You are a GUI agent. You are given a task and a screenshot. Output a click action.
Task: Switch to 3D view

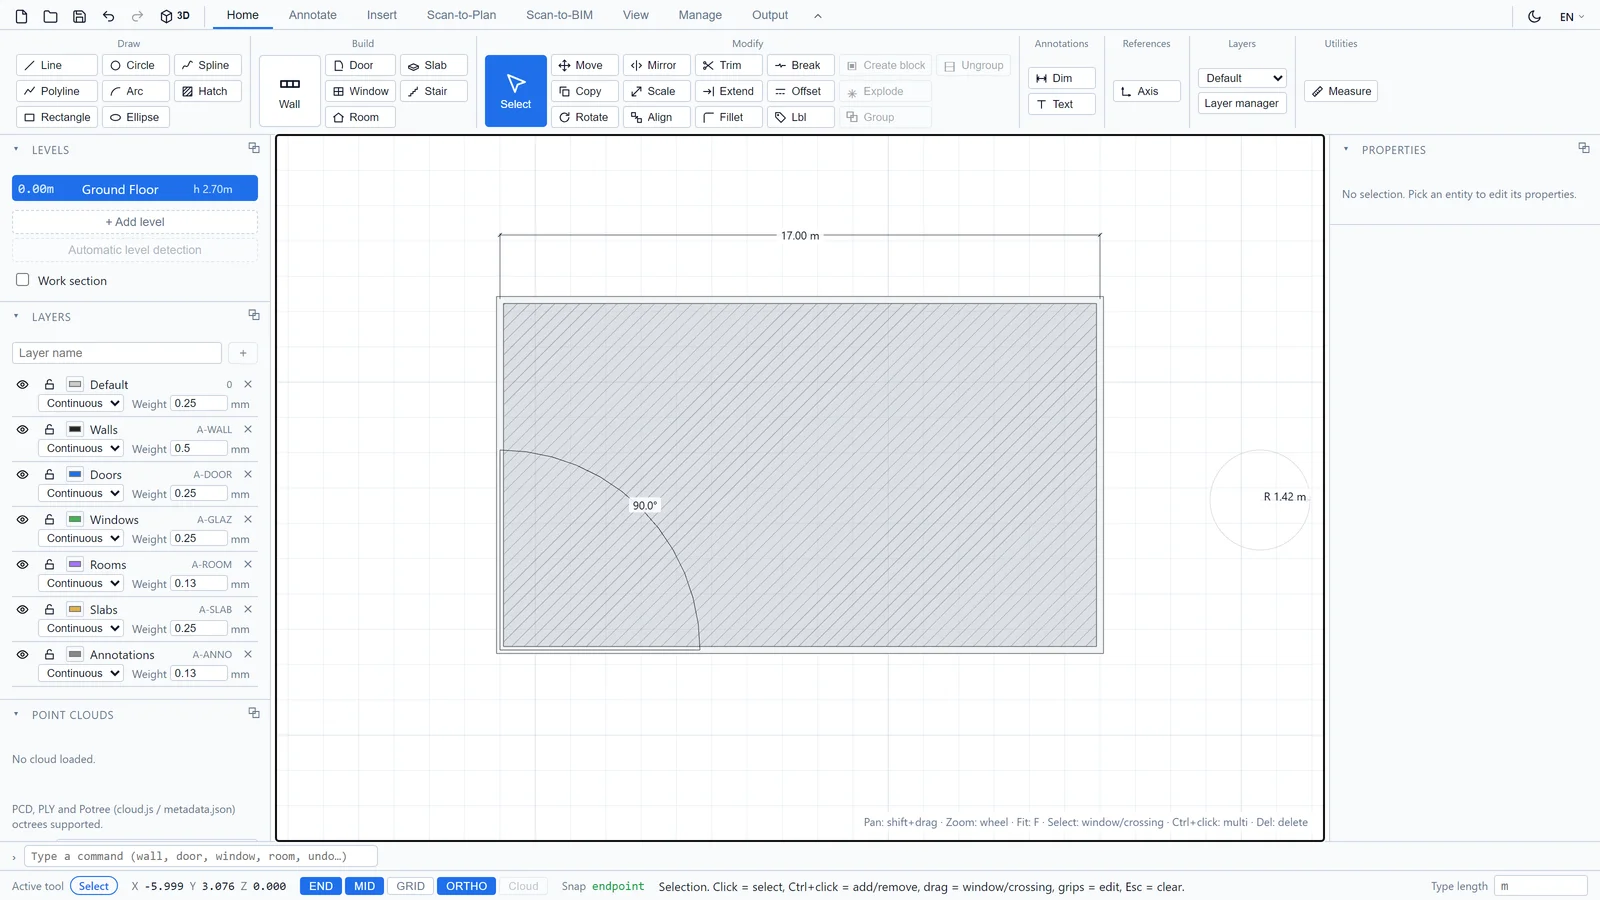pos(175,16)
